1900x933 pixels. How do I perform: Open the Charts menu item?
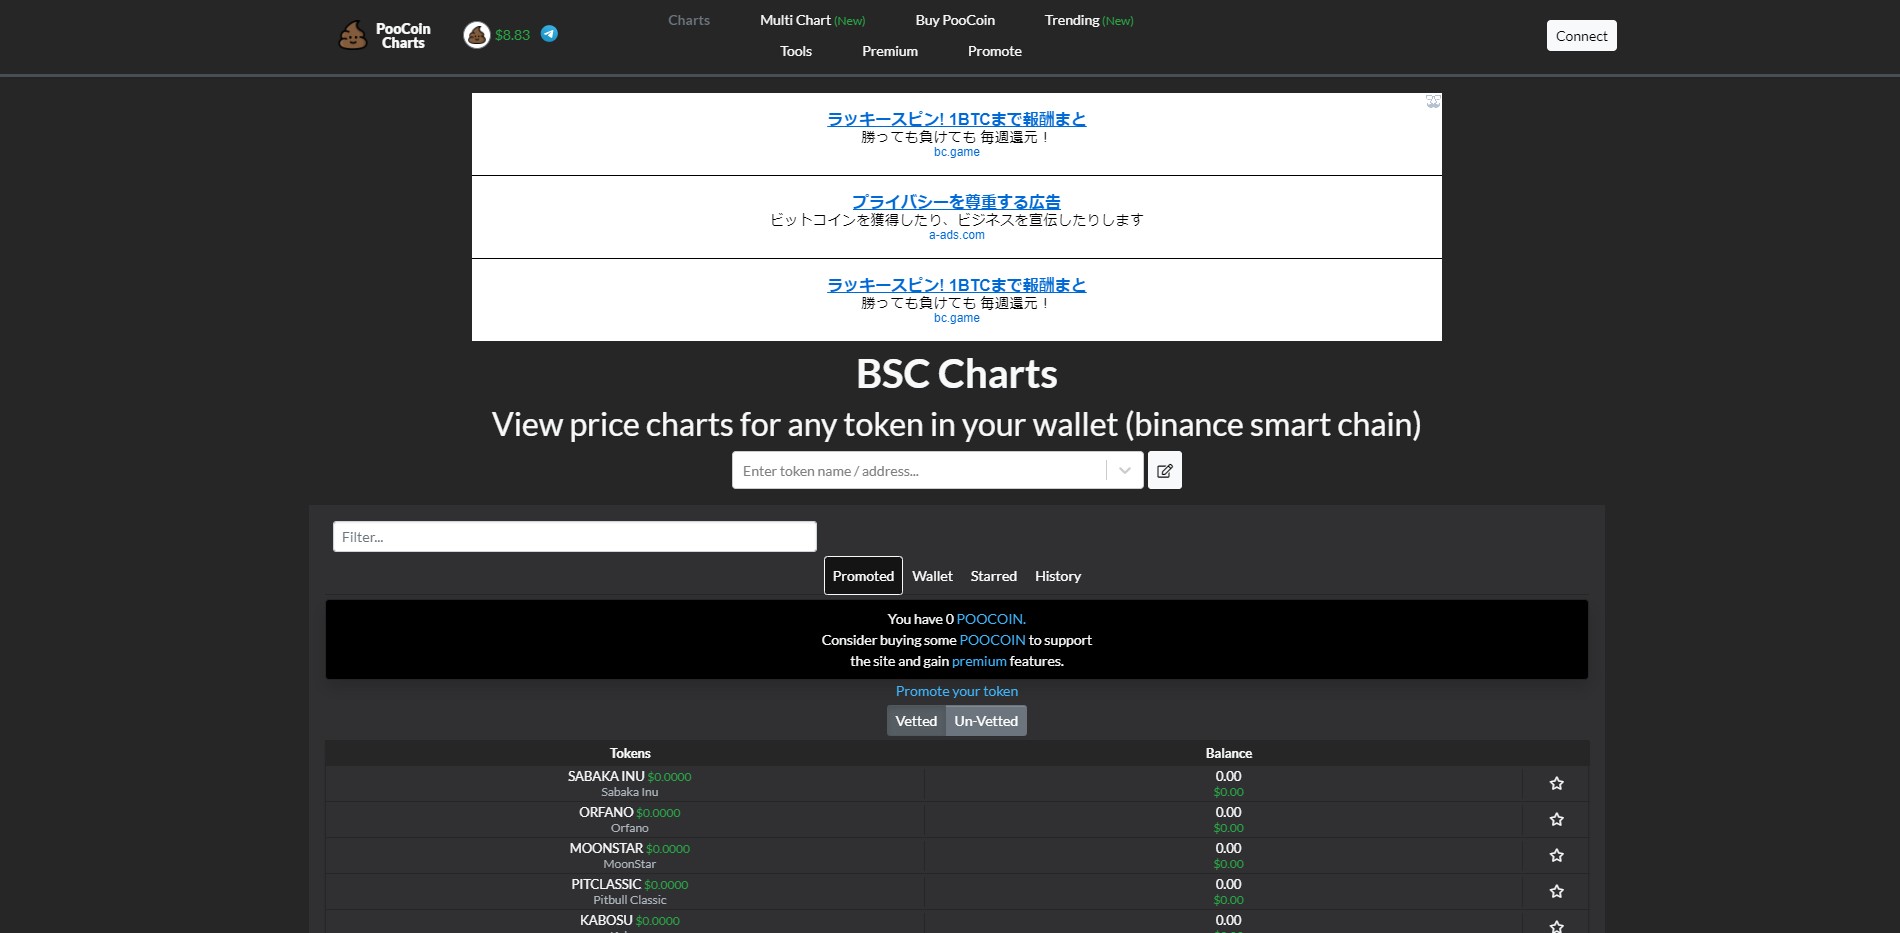[x=689, y=20]
